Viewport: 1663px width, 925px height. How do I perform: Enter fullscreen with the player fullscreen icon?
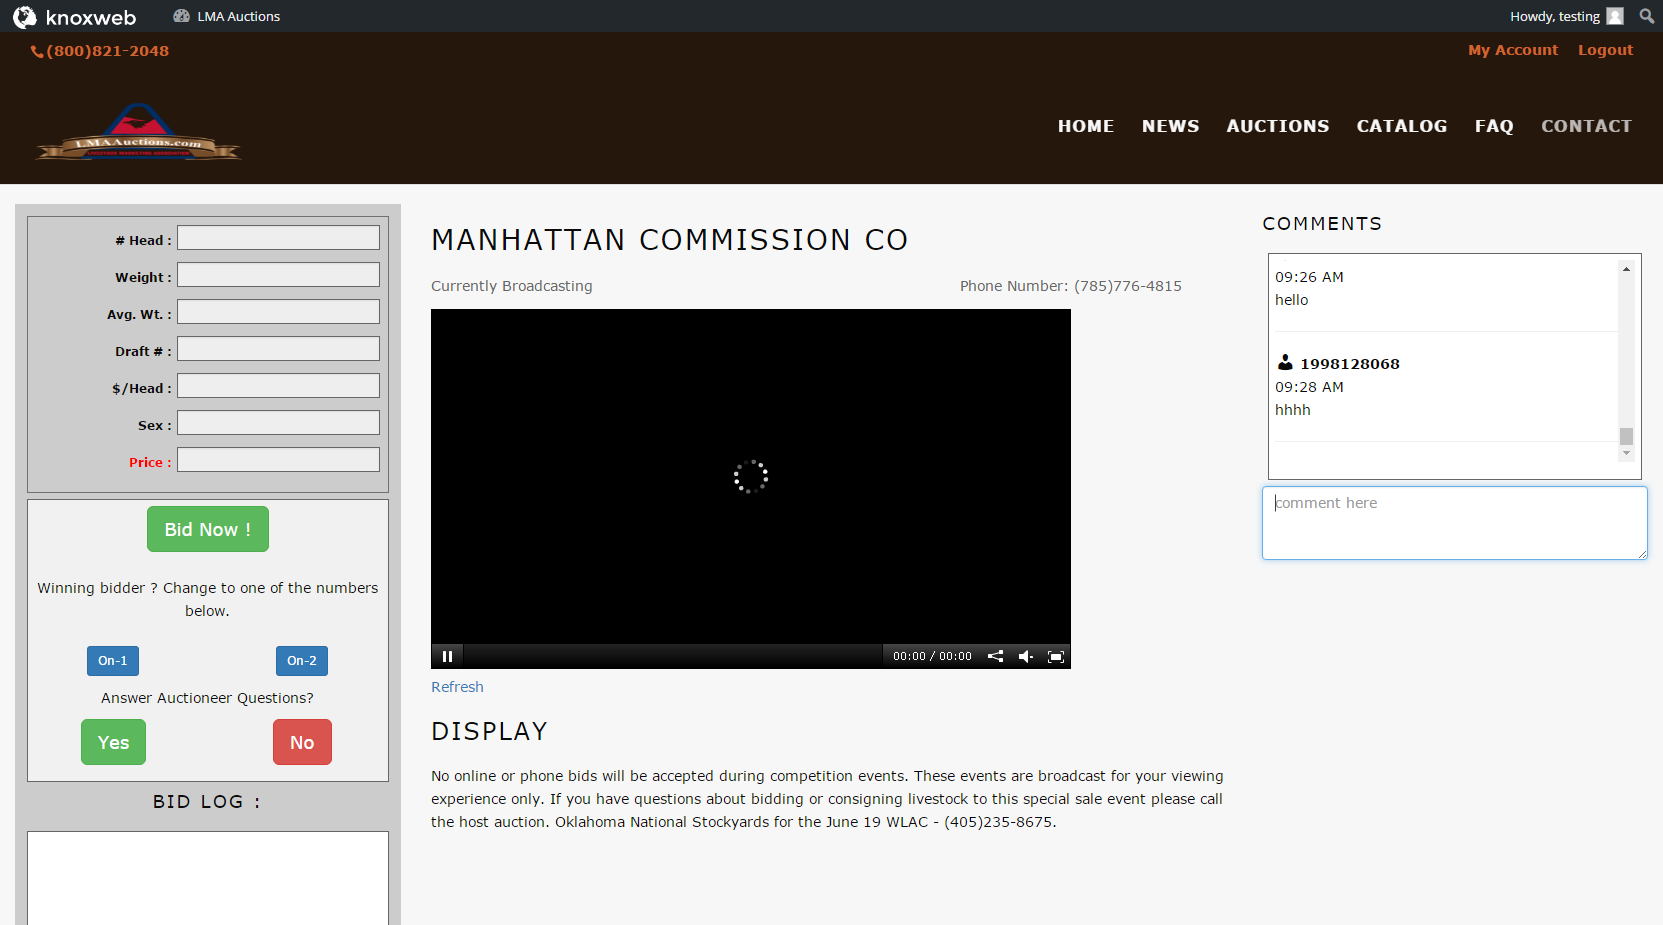[1056, 657]
